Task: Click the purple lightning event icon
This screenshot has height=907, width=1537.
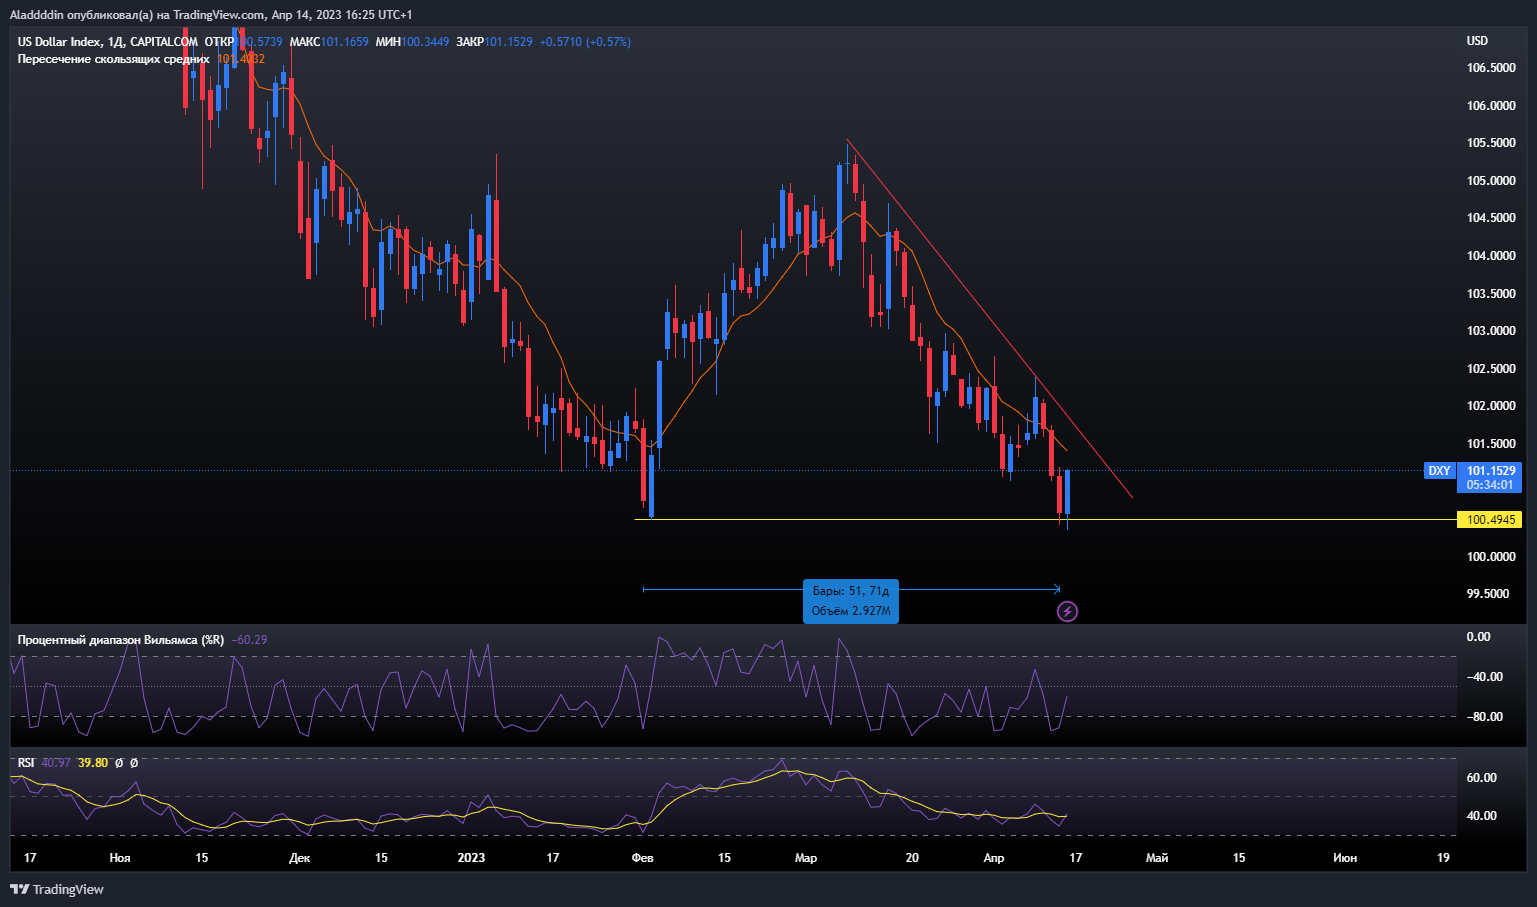Action: (1067, 611)
